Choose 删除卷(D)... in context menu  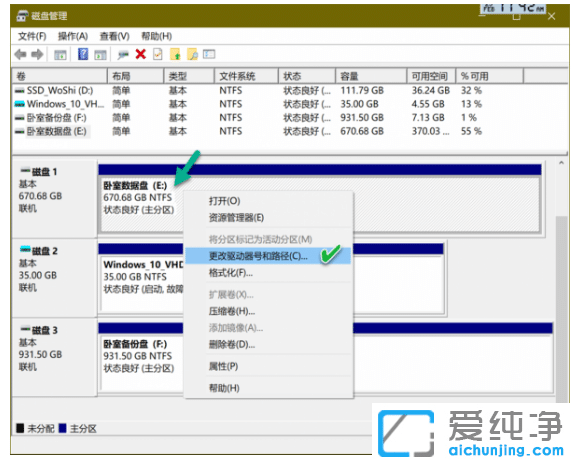(x=268, y=344)
